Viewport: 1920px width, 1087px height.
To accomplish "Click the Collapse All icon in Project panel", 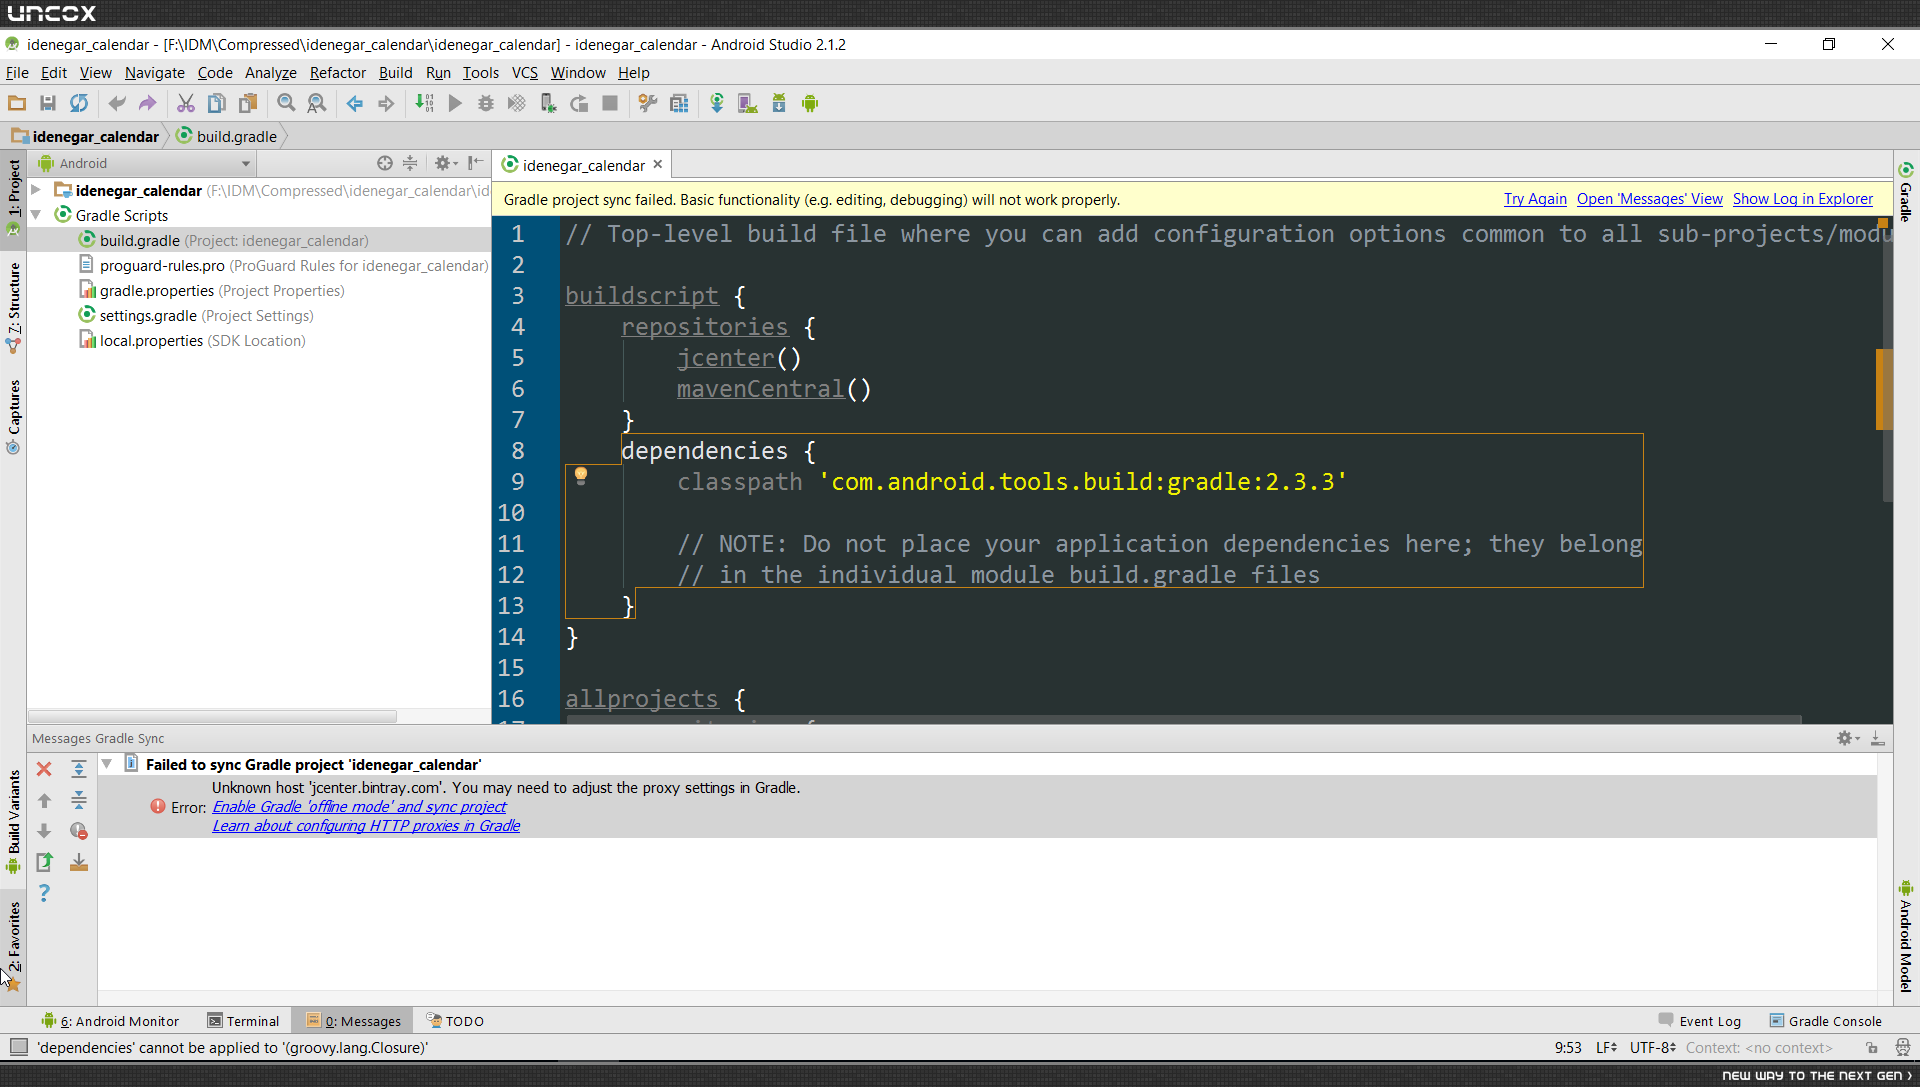I will pyautogui.click(x=410, y=163).
